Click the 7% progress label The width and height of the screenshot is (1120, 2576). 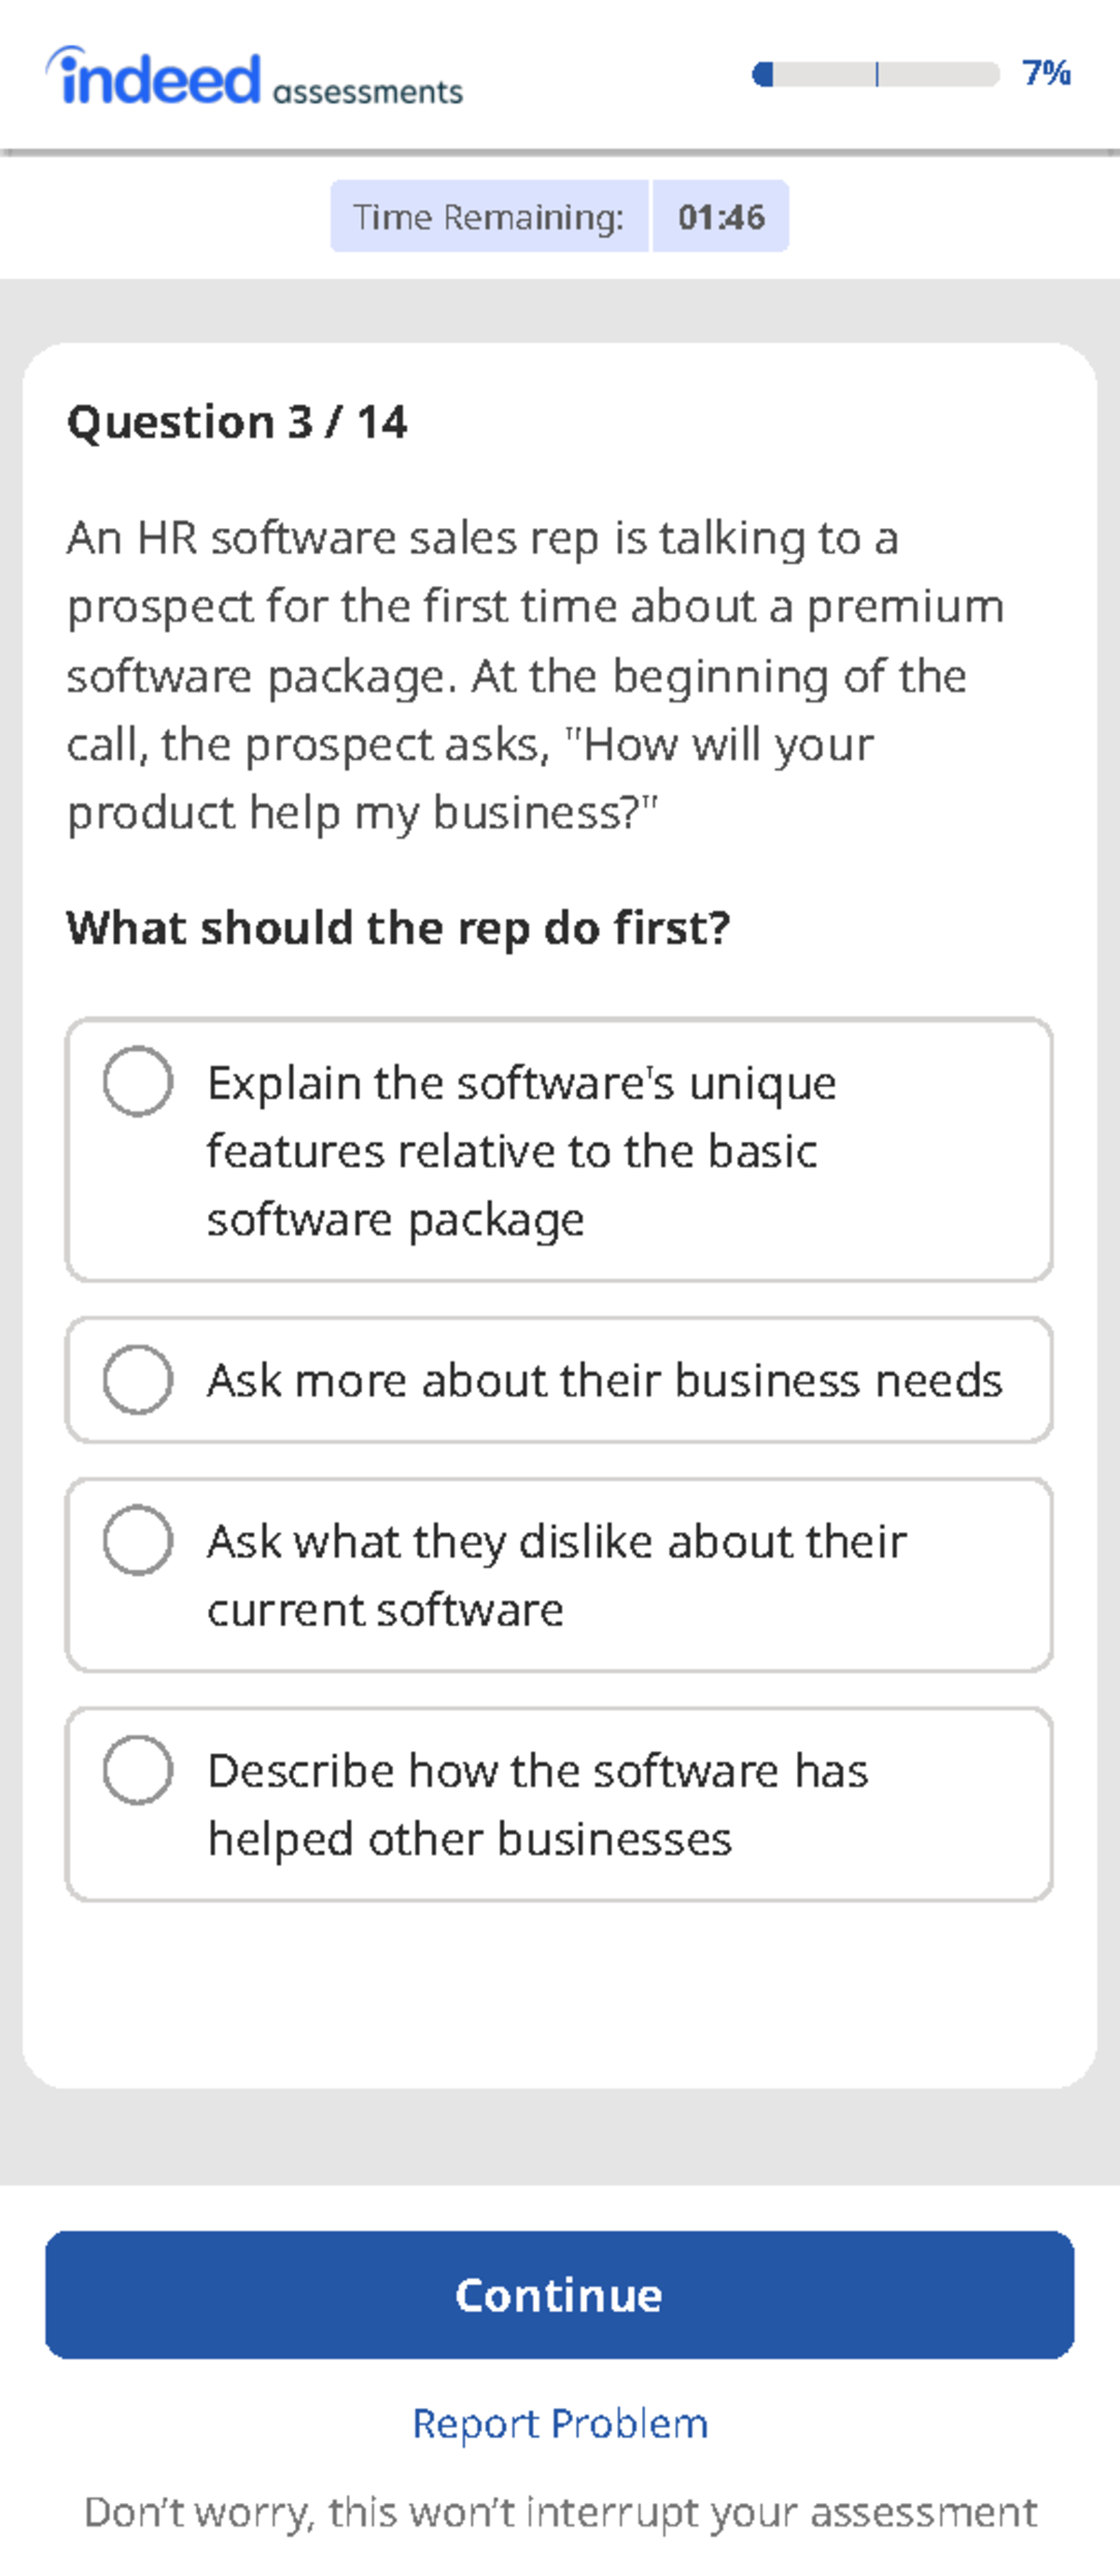pos(1044,73)
